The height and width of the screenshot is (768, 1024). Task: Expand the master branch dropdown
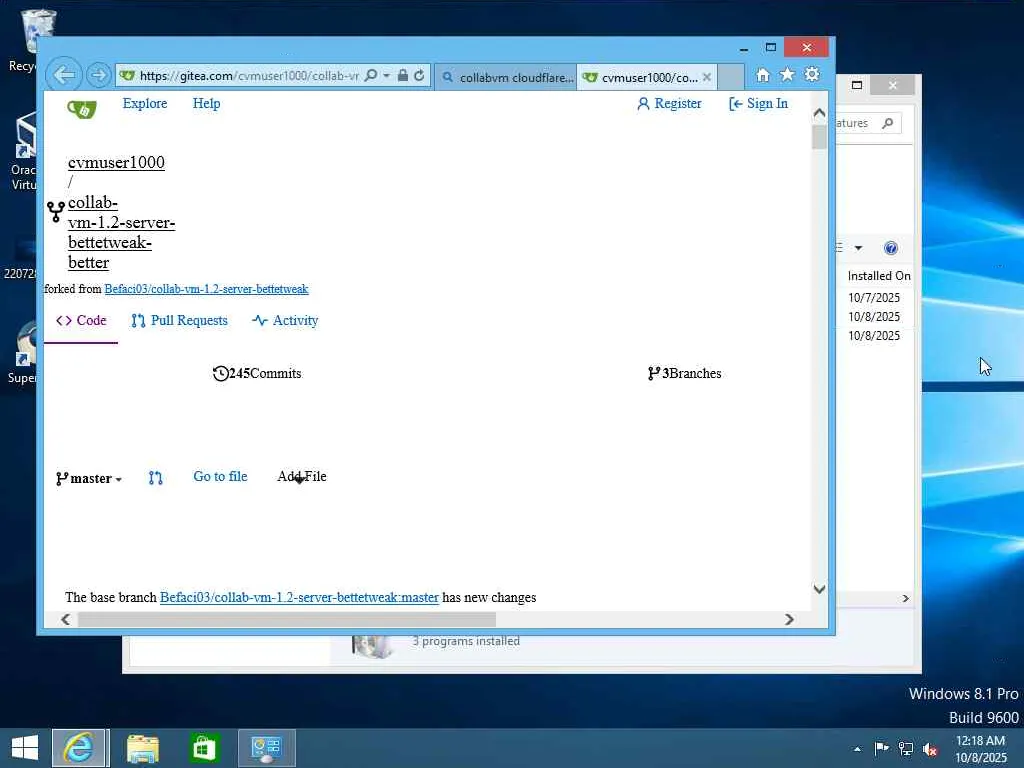point(89,479)
